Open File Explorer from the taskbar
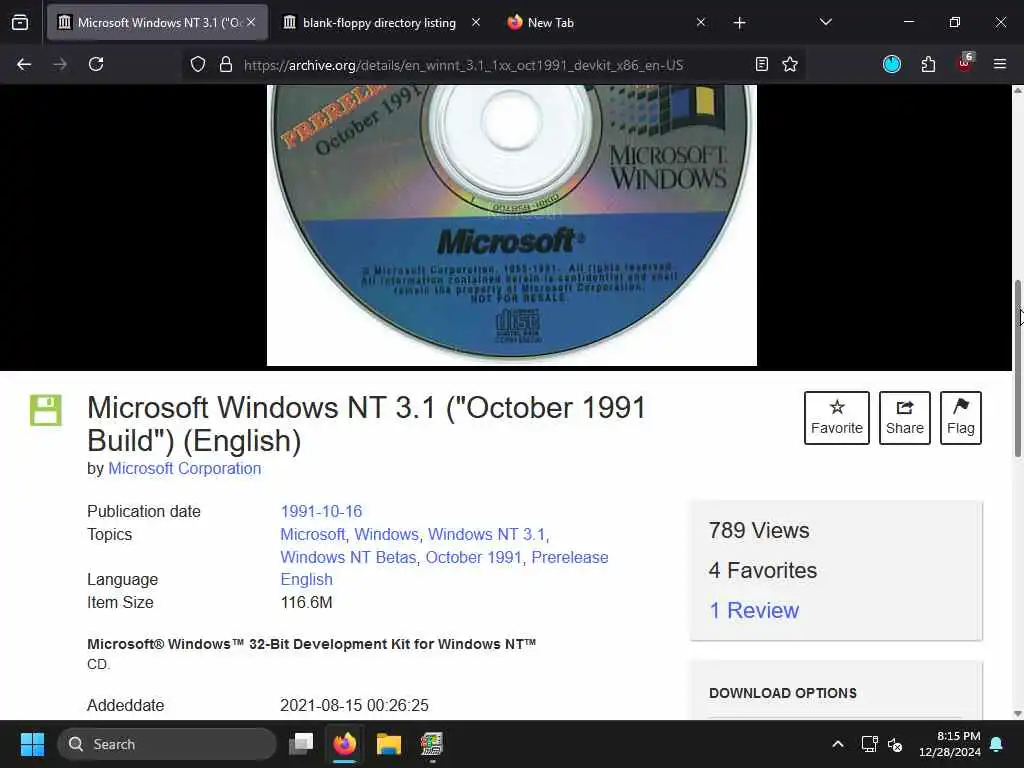This screenshot has width=1024, height=768. 389,744
